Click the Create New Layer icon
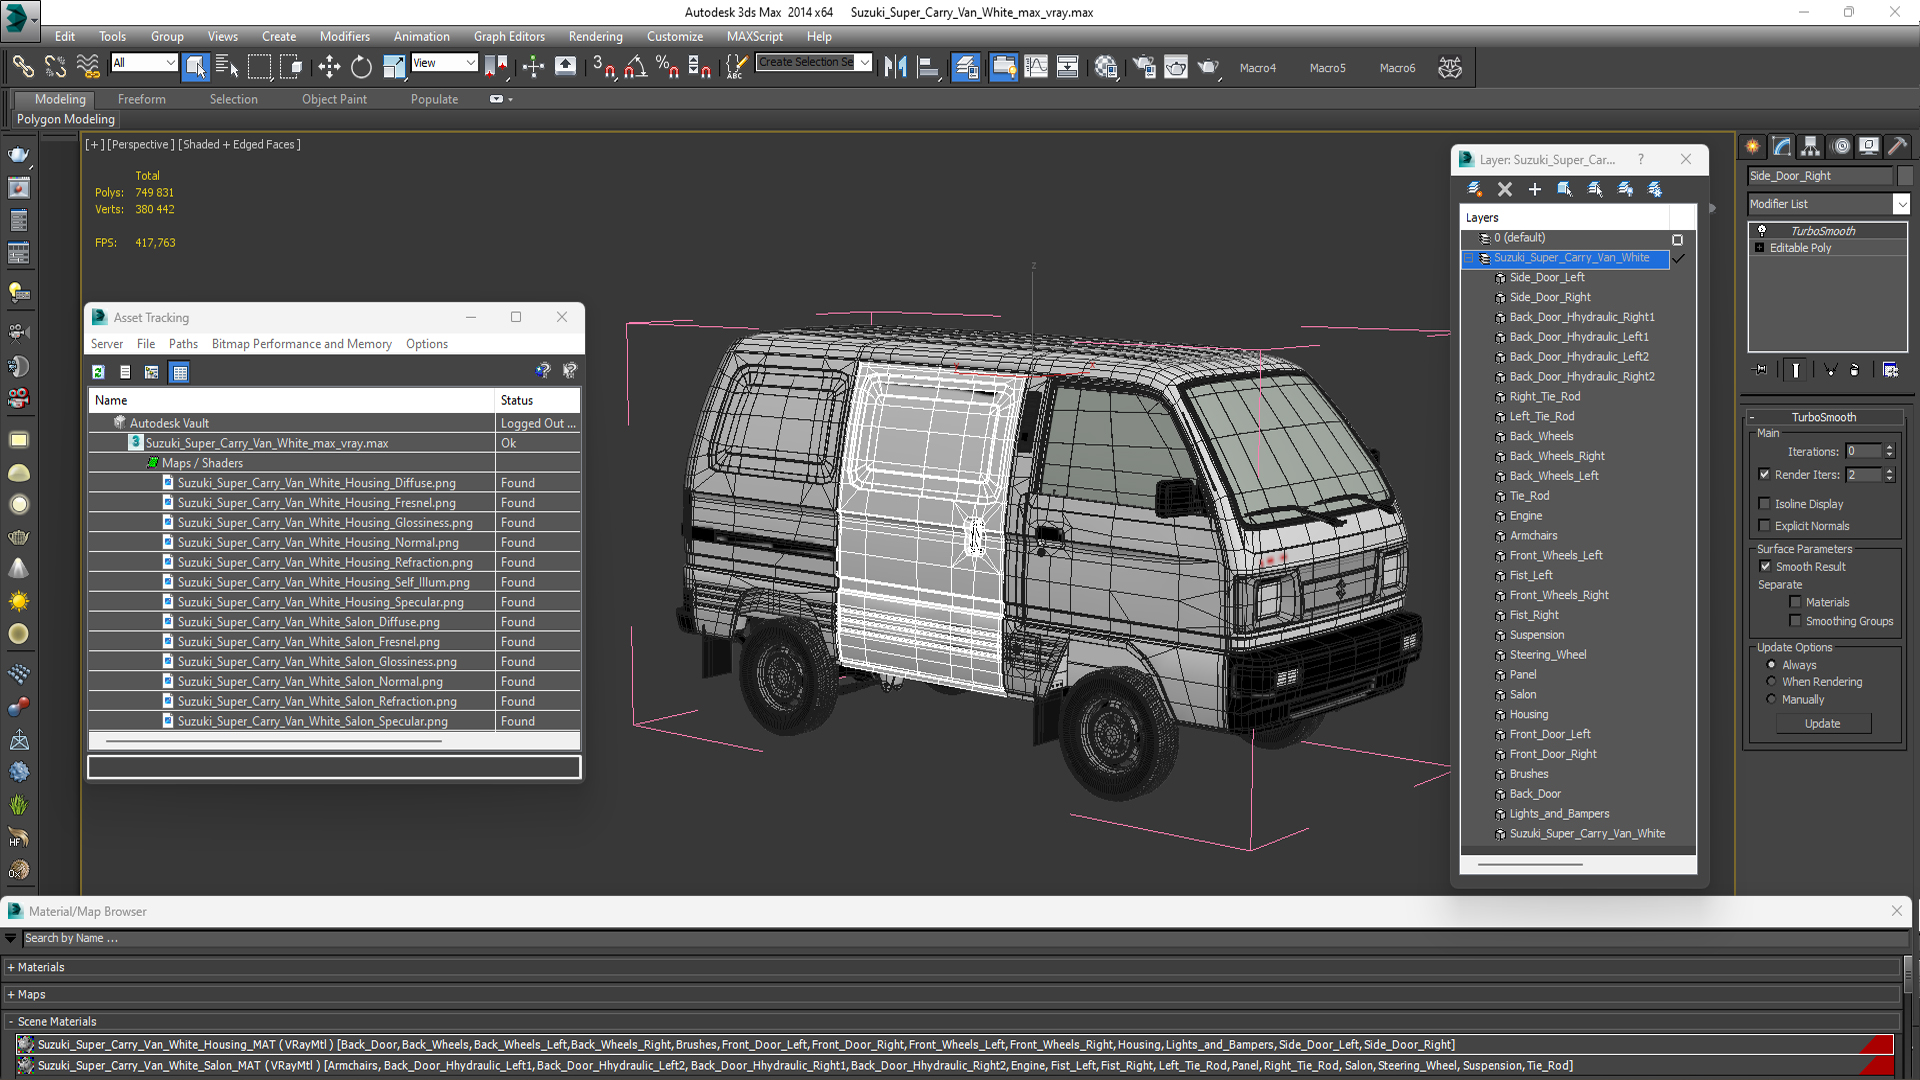The image size is (1920, 1080). (1475, 189)
